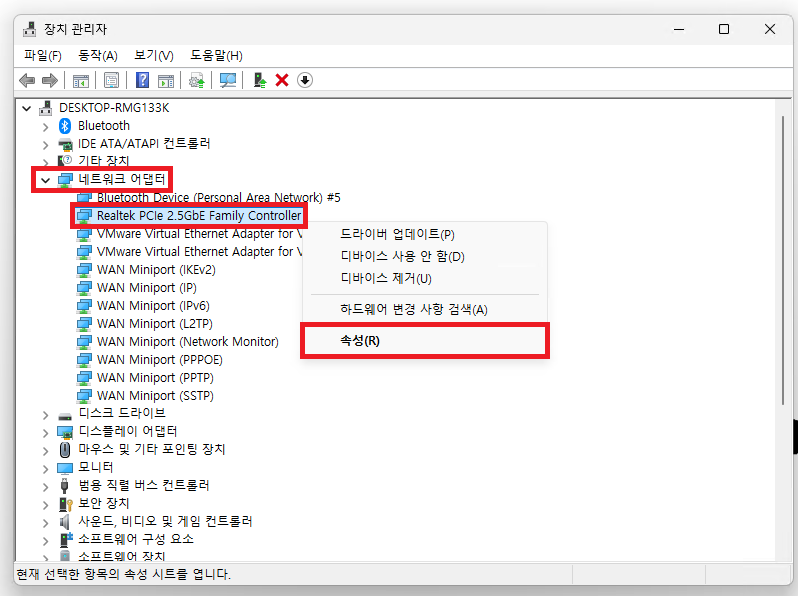Maximize the Device Manager window
The width and height of the screenshot is (798, 596).
click(724, 30)
